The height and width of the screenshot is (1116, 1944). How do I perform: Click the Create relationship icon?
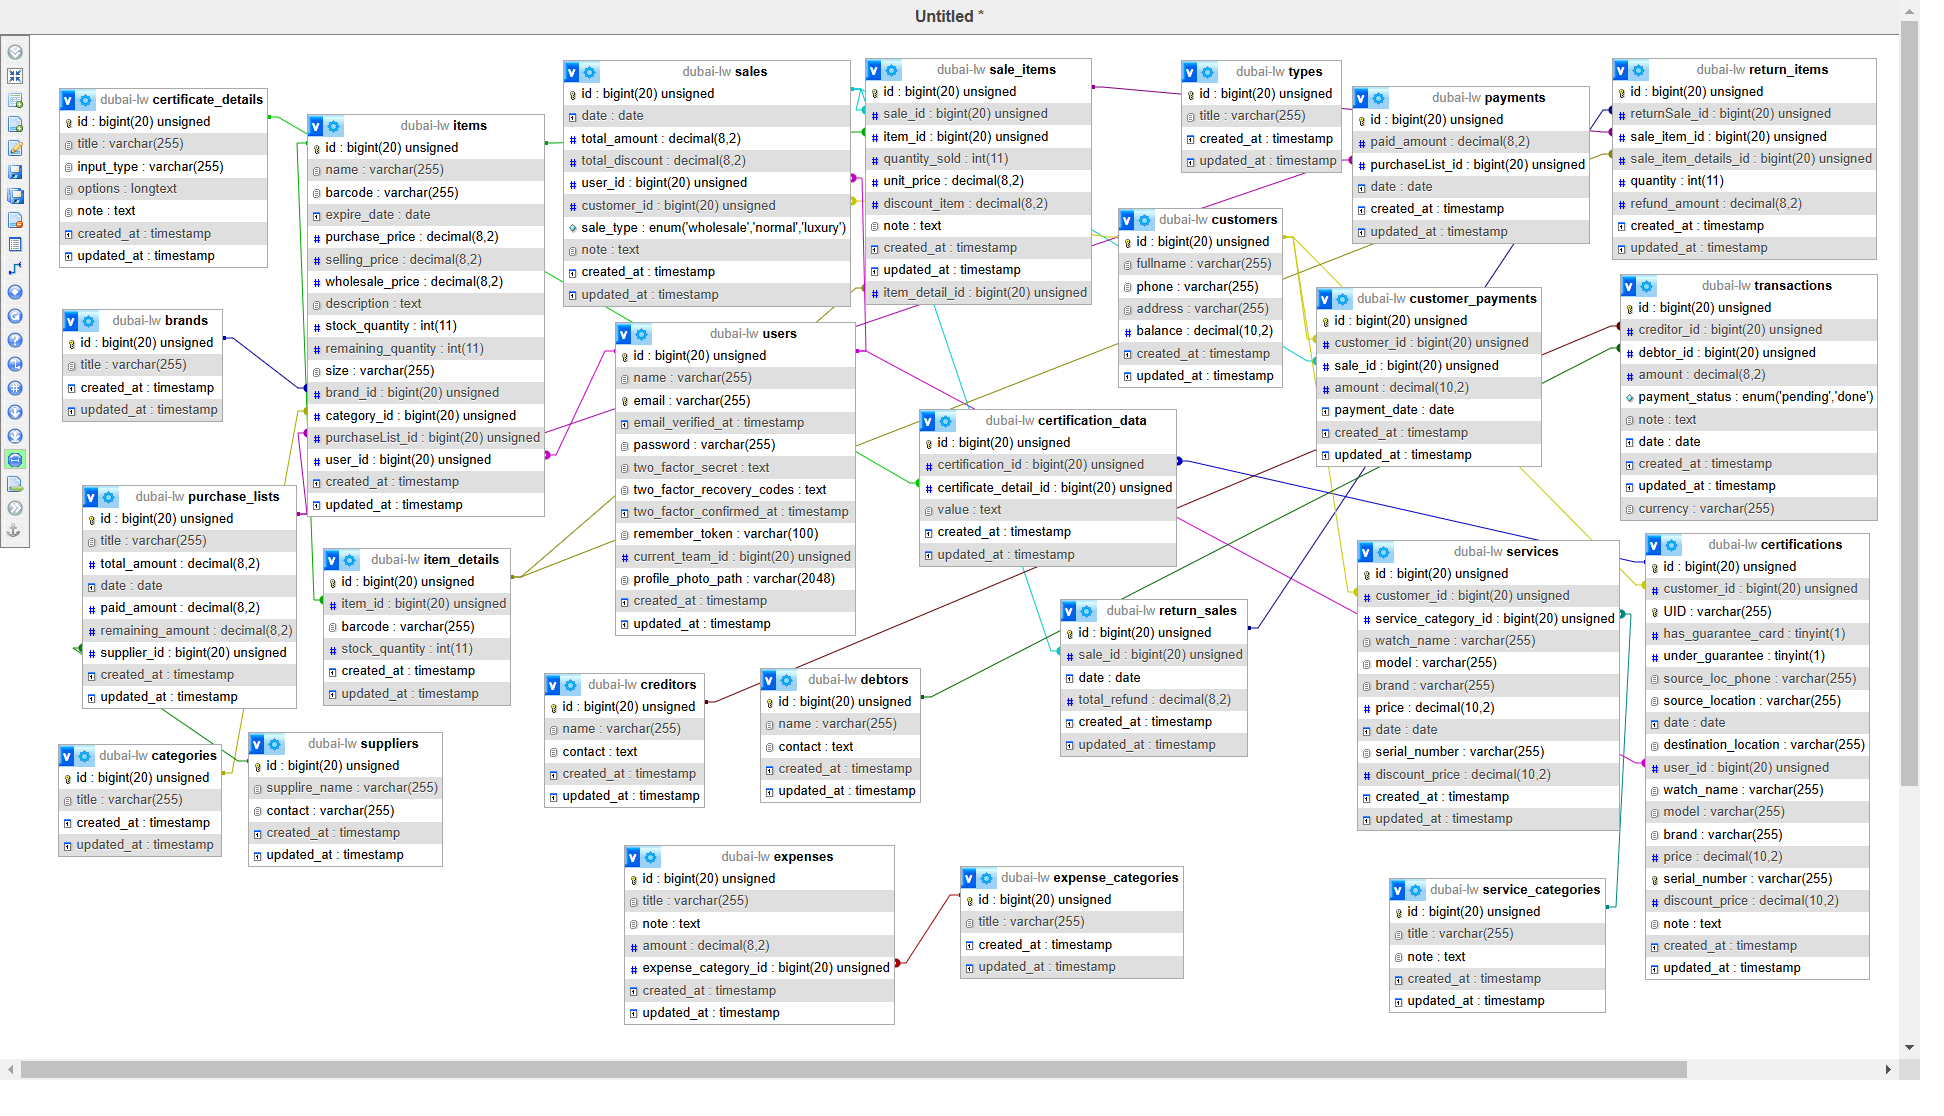[15, 268]
